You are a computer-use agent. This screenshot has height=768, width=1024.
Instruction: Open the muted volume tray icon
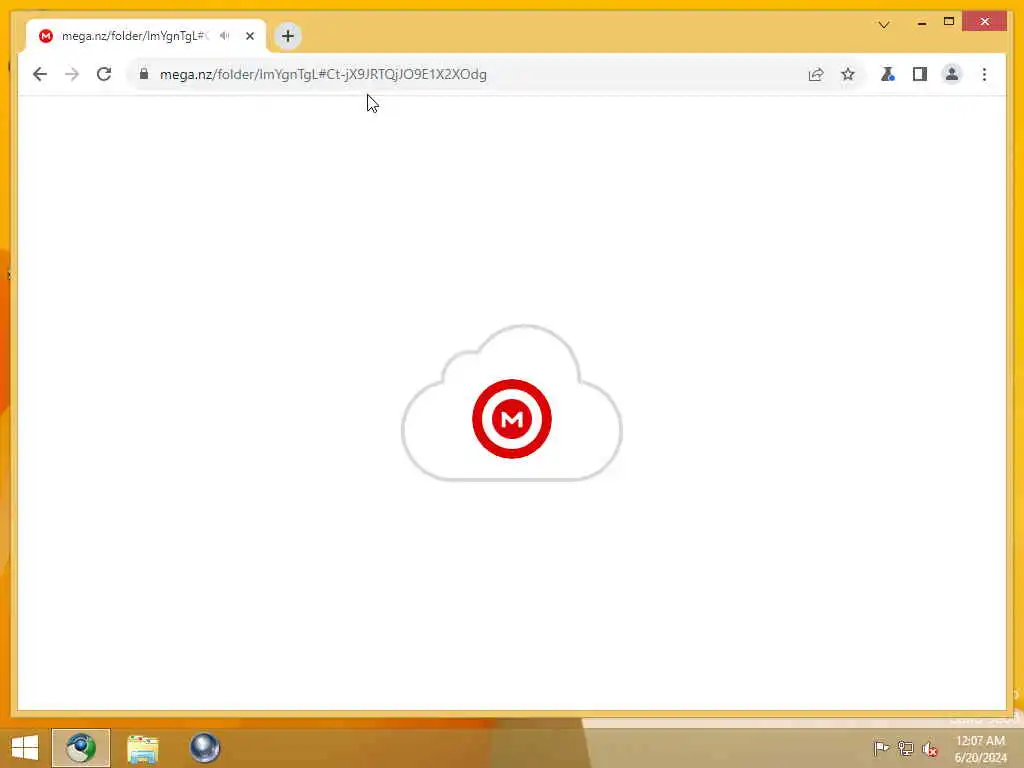pyautogui.click(x=929, y=749)
